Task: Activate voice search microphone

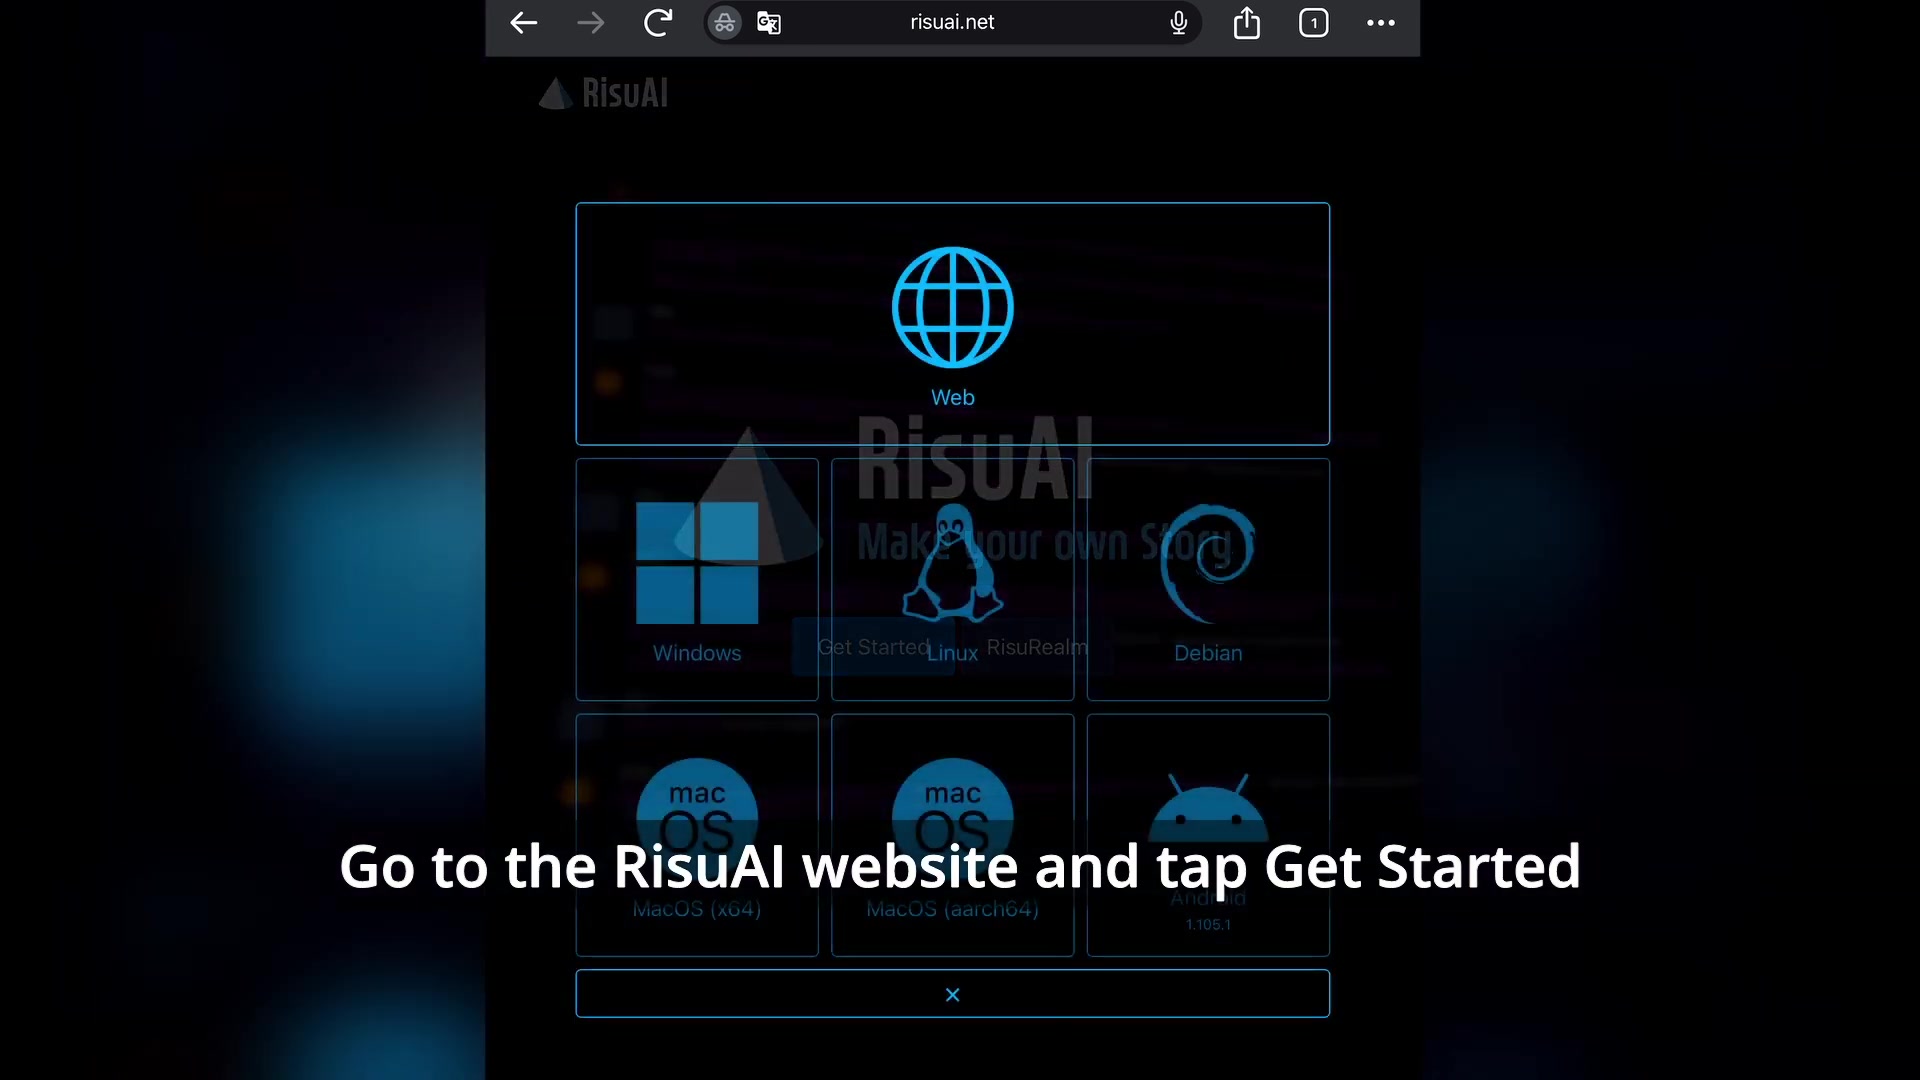Action: tap(1179, 23)
